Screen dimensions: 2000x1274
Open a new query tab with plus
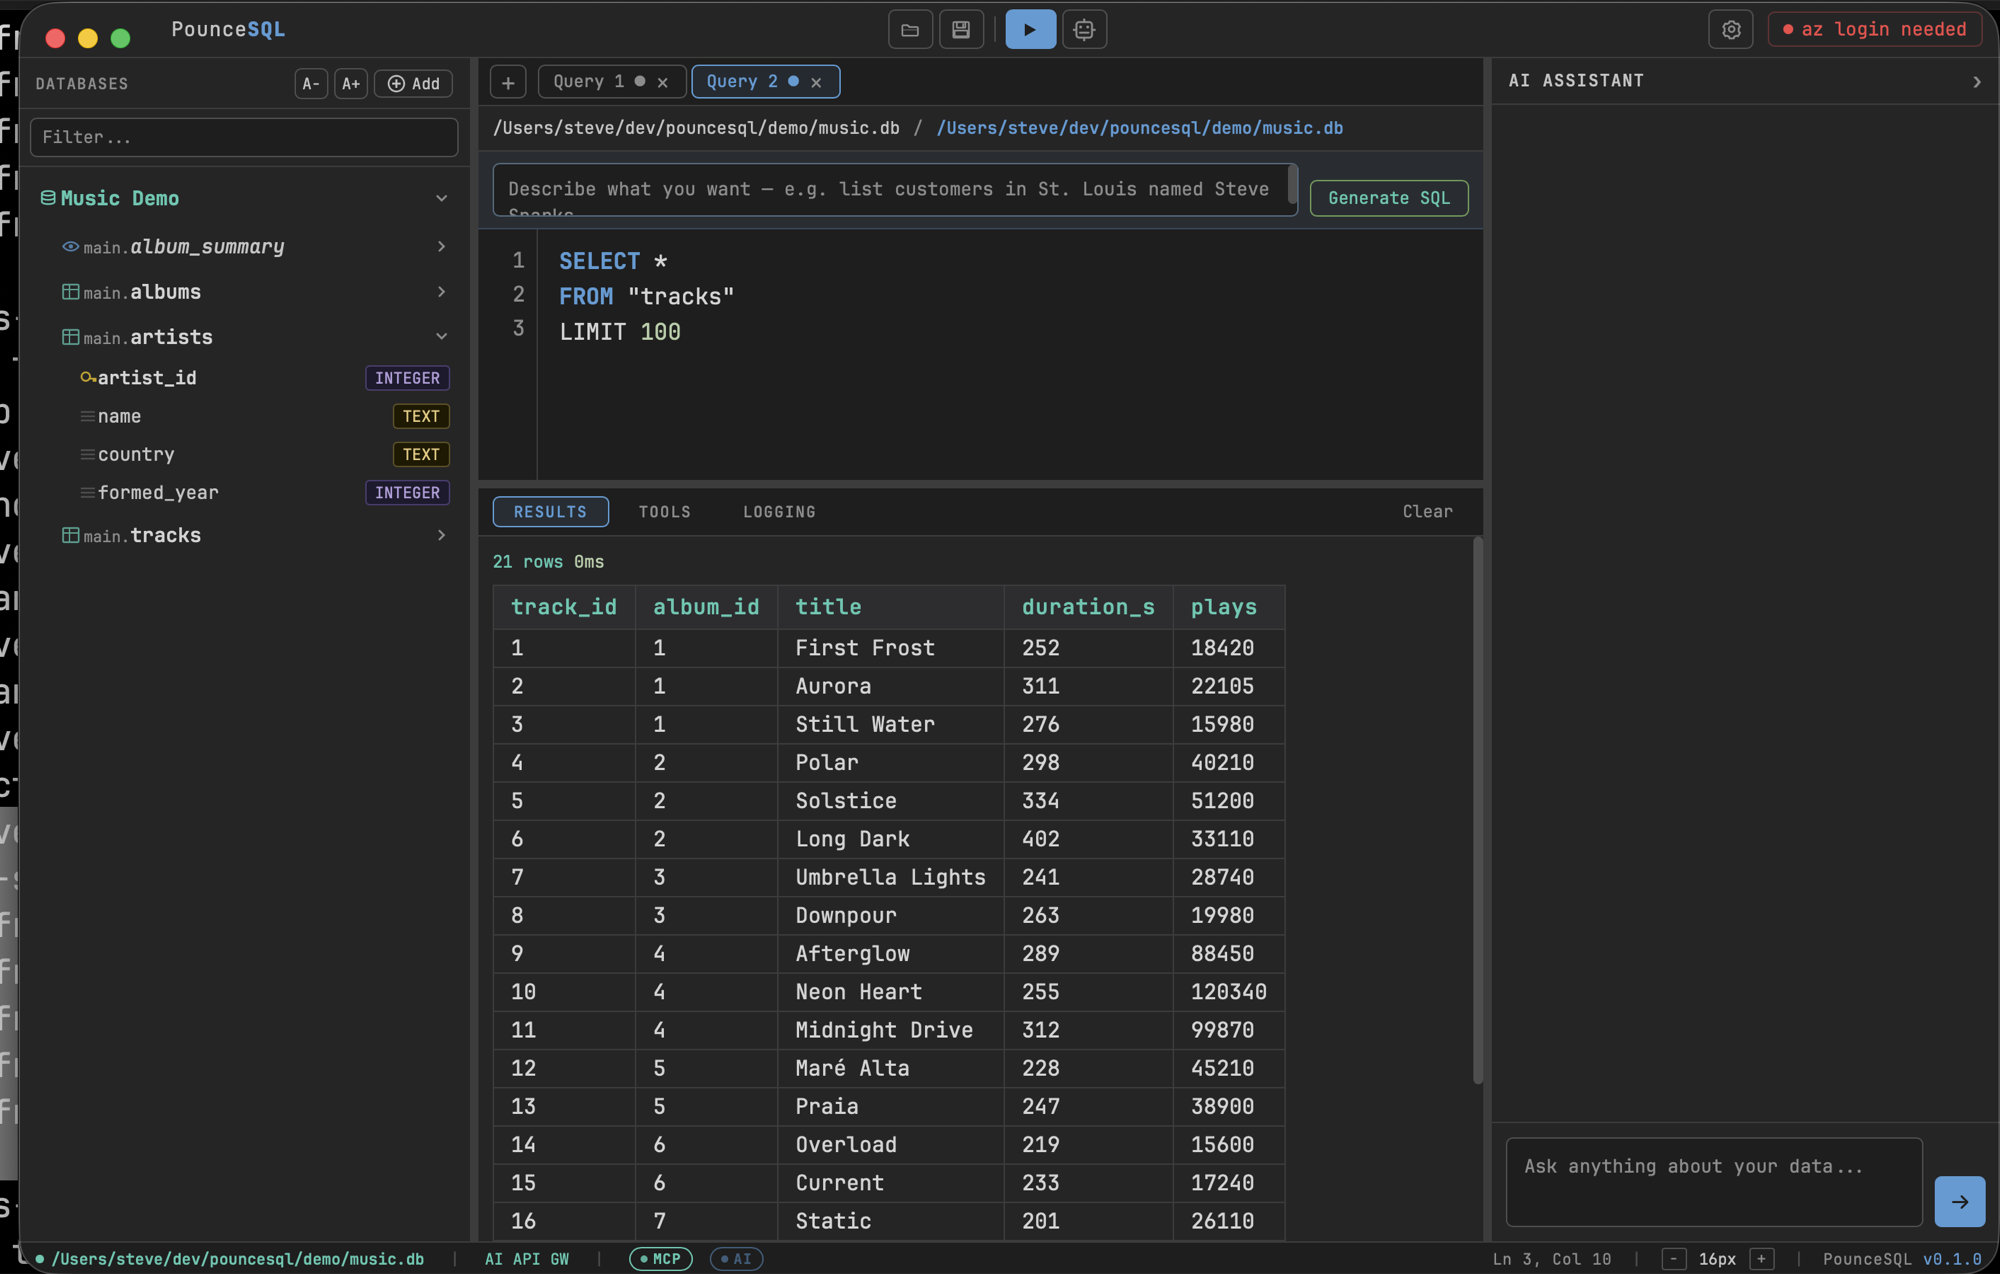[508, 82]
